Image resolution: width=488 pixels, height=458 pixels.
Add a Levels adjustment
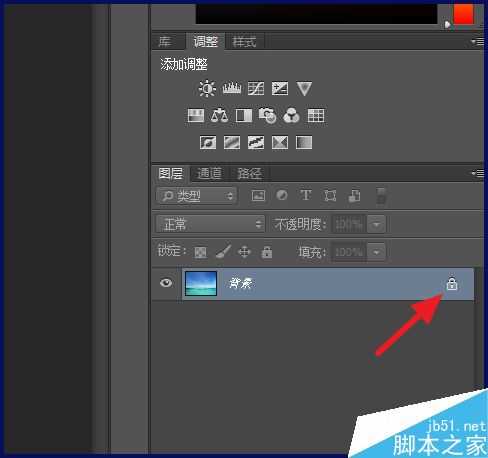pyautogui.click(x=232, y=88)
